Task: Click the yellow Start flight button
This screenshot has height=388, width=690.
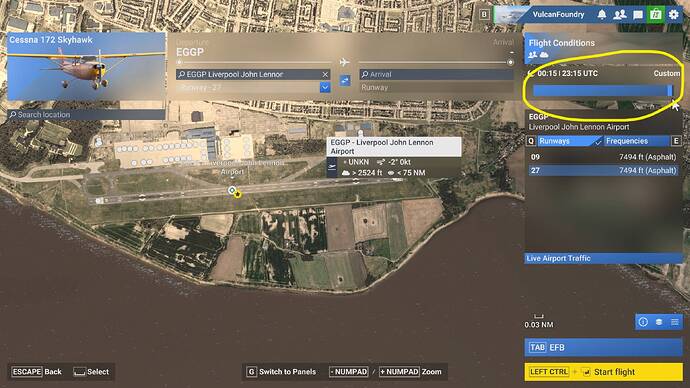Action: pyautogui.click(x=603, y=372)
